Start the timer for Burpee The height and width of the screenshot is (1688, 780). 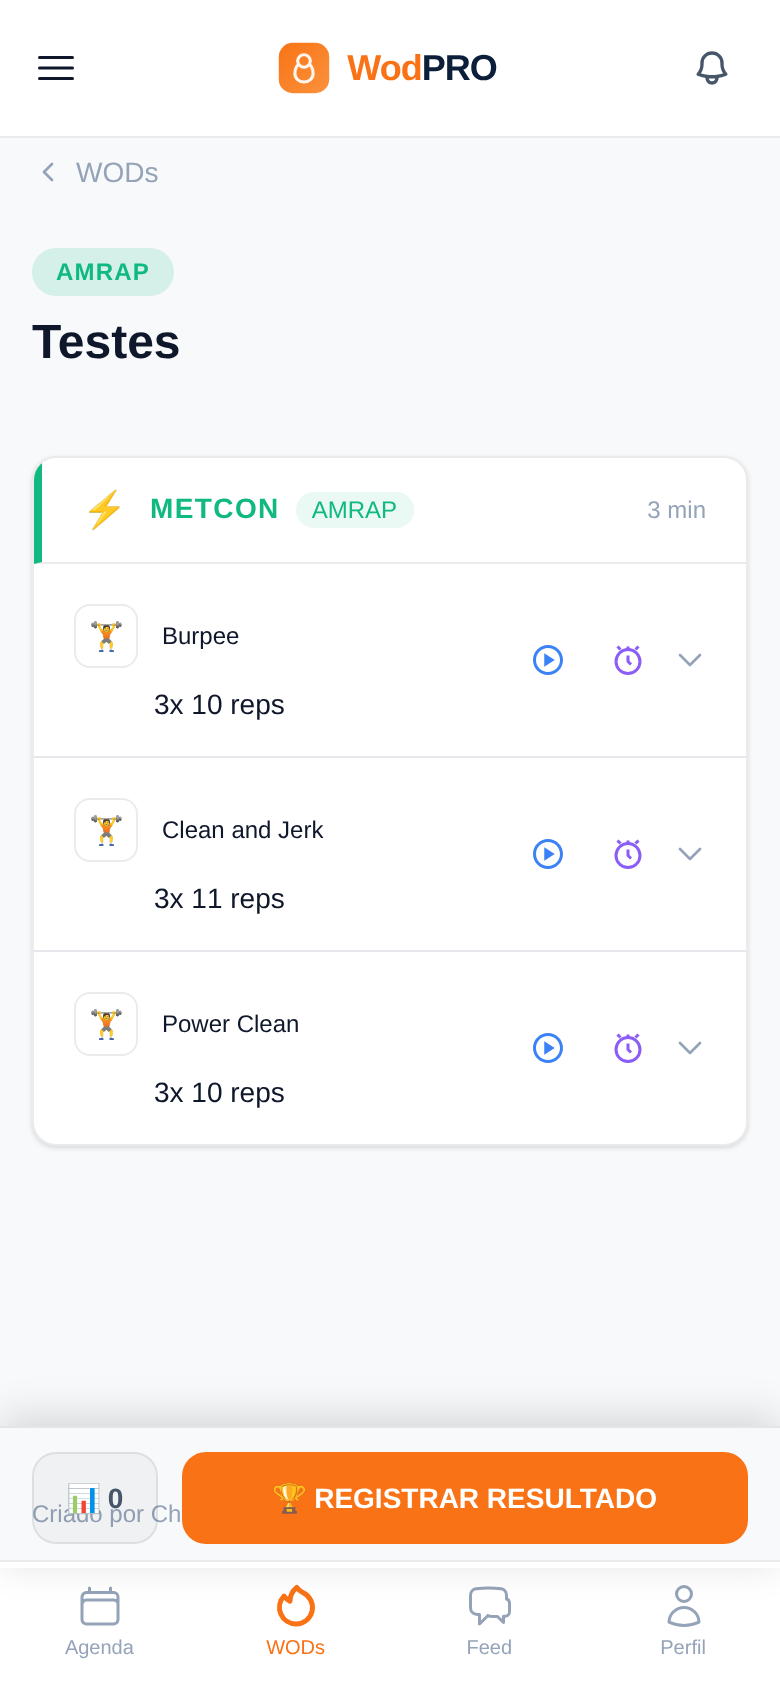[628, 660]
